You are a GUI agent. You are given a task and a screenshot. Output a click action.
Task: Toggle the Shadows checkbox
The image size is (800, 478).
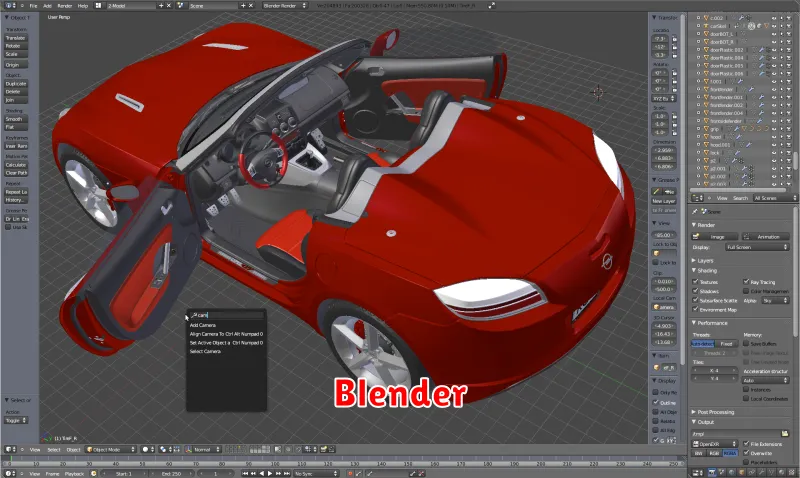695,291
